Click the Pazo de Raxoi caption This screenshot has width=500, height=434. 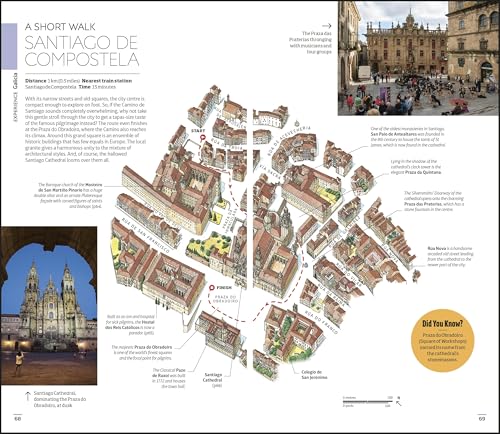tap(169, 378)
